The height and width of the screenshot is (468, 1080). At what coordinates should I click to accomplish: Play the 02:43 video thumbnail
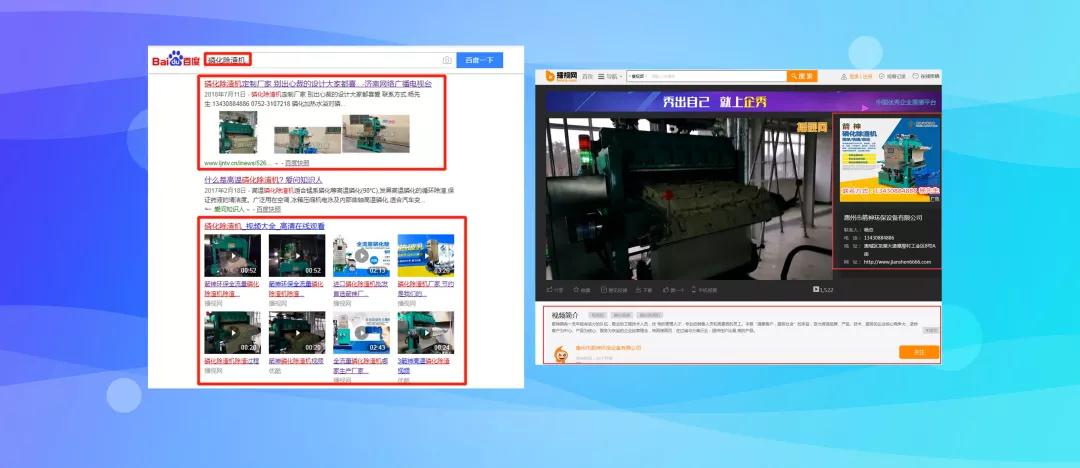click(362, 333)
